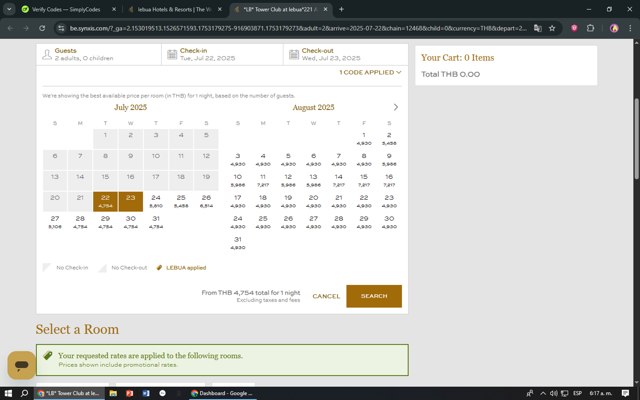Select August 1 on the calendar
Image resolution: width=640 pixels, height=400 pixels.
[364, 139]
